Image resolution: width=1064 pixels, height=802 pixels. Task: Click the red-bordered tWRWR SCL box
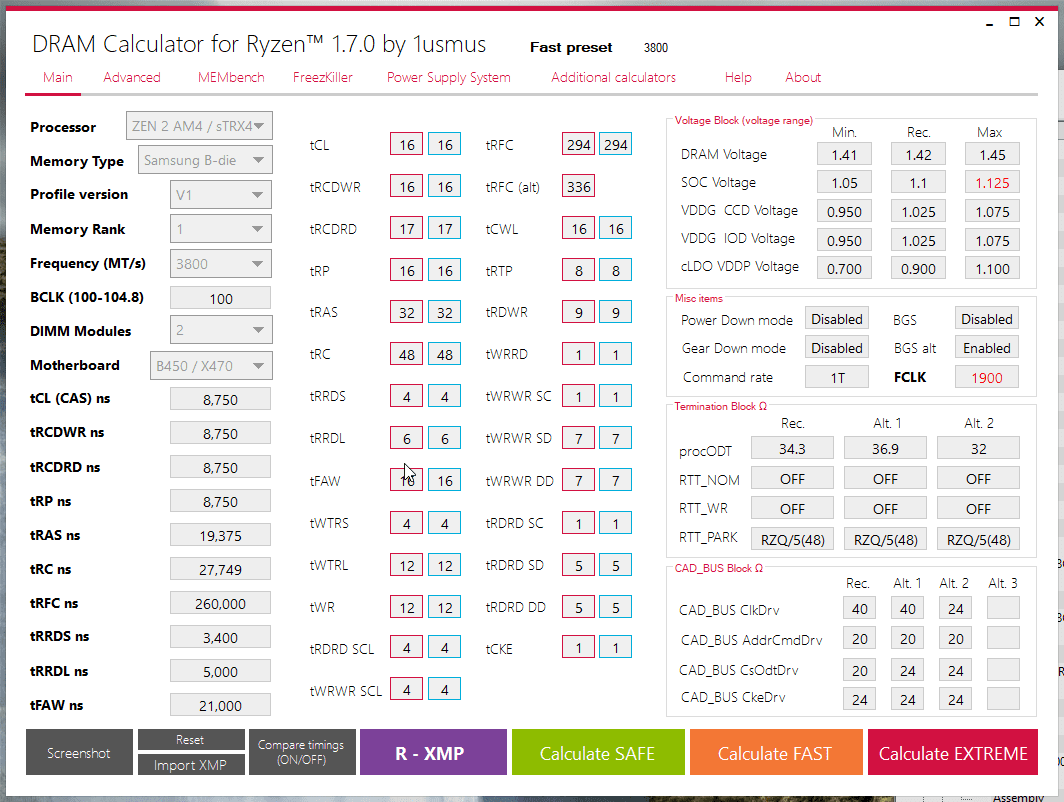pos(406,689)
